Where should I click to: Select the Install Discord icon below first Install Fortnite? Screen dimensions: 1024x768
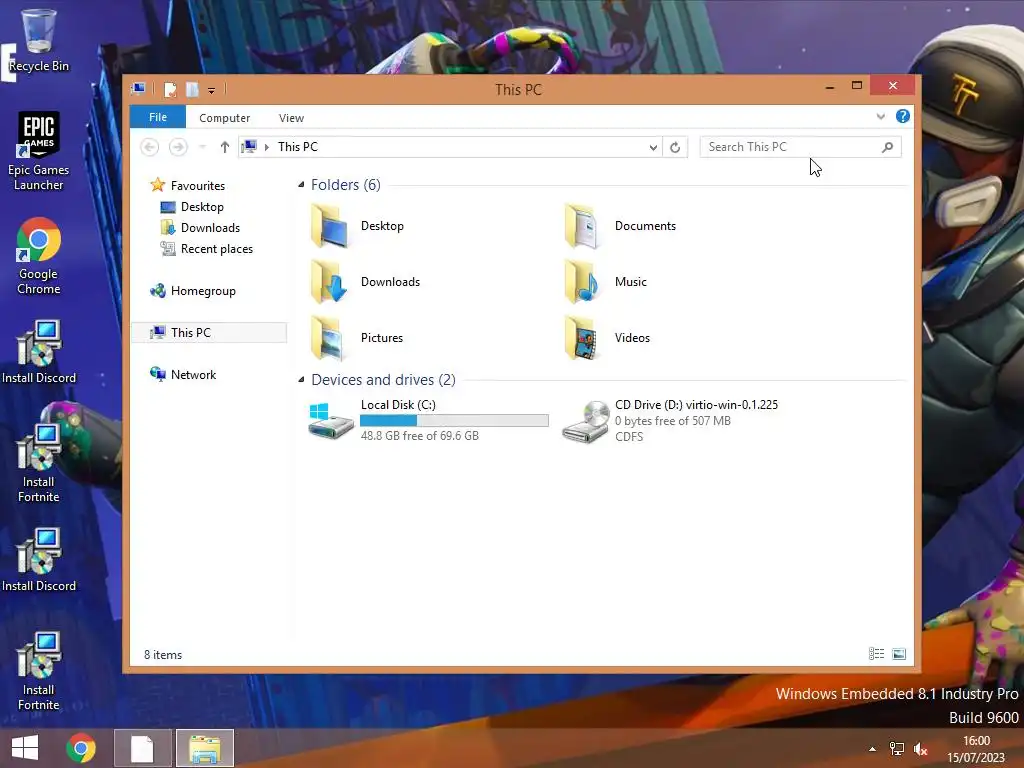39,560
